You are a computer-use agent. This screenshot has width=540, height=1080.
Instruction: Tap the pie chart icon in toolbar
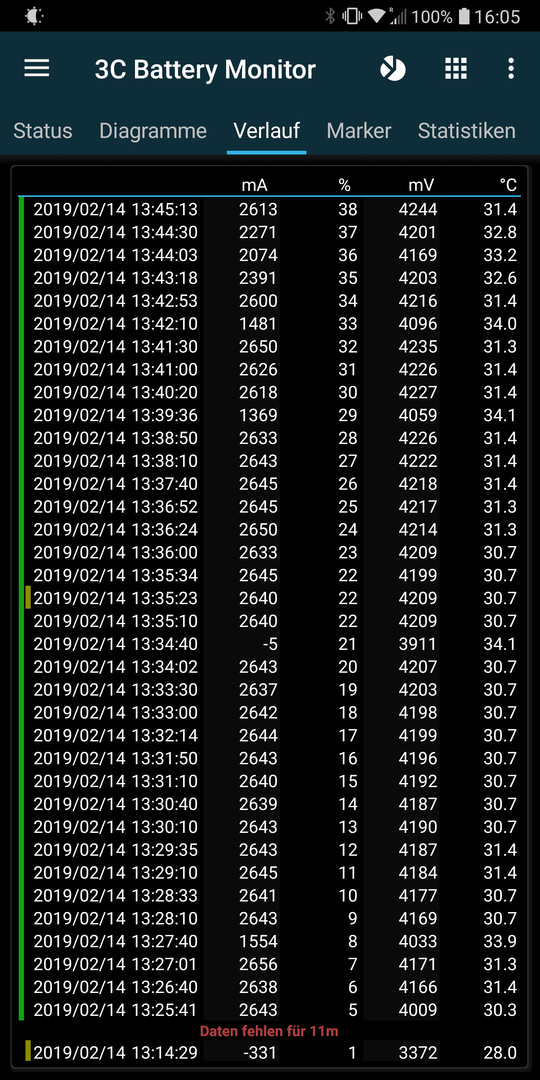[393, 68]
